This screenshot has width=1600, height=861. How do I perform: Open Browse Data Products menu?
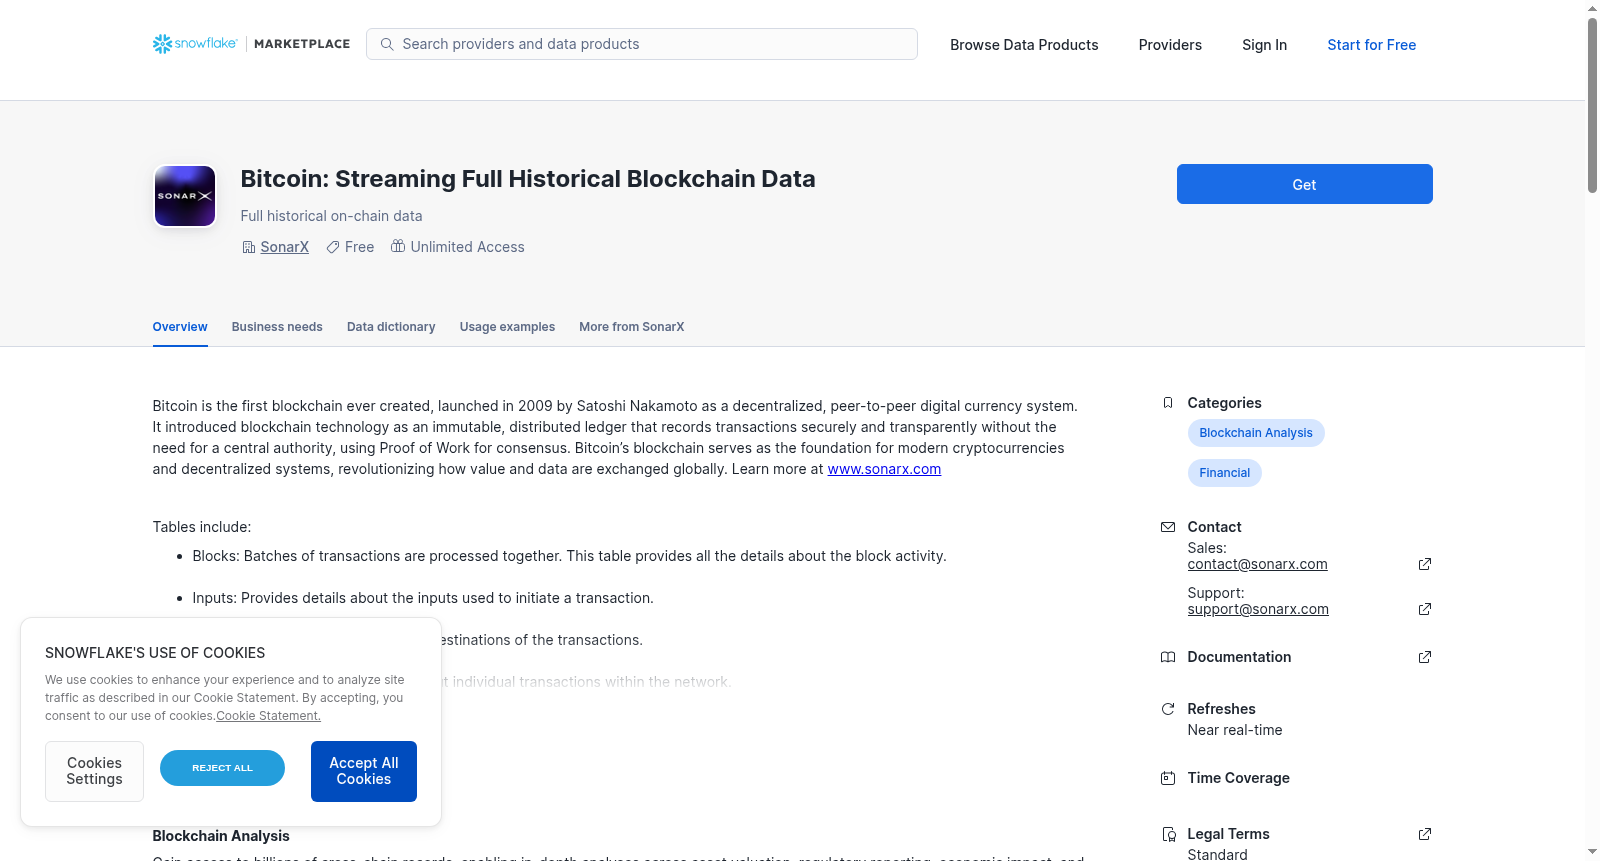[x=1024, y=45]
